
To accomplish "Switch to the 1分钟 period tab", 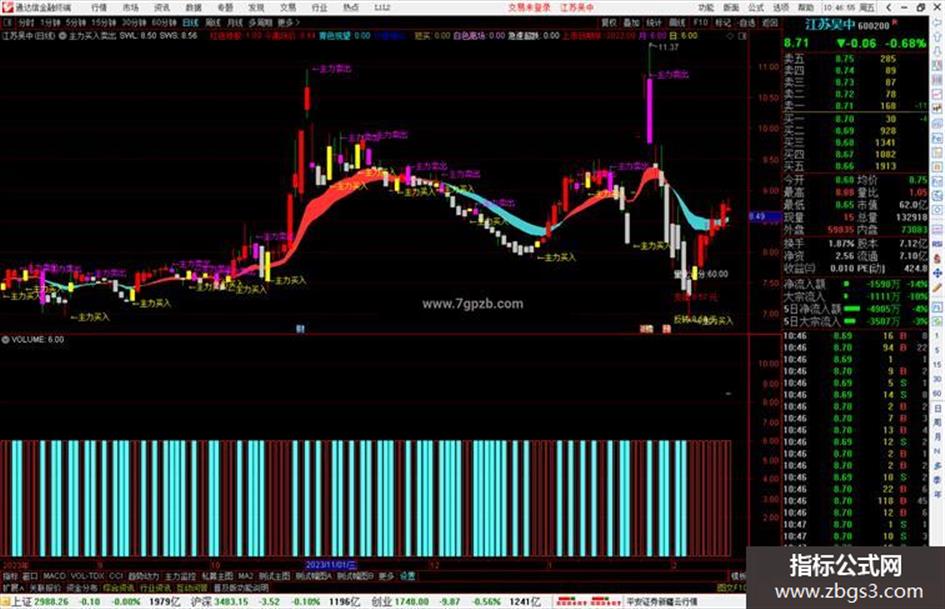I will 51,22.
